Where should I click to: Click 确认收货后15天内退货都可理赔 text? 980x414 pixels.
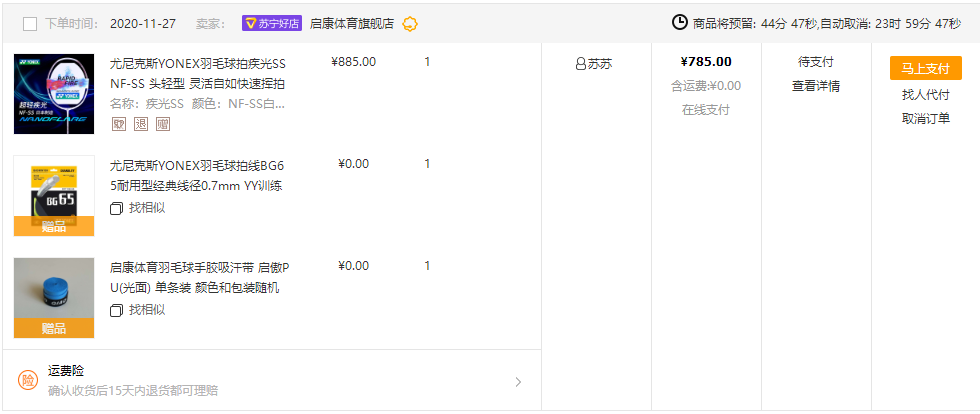(x=133, y=391)
